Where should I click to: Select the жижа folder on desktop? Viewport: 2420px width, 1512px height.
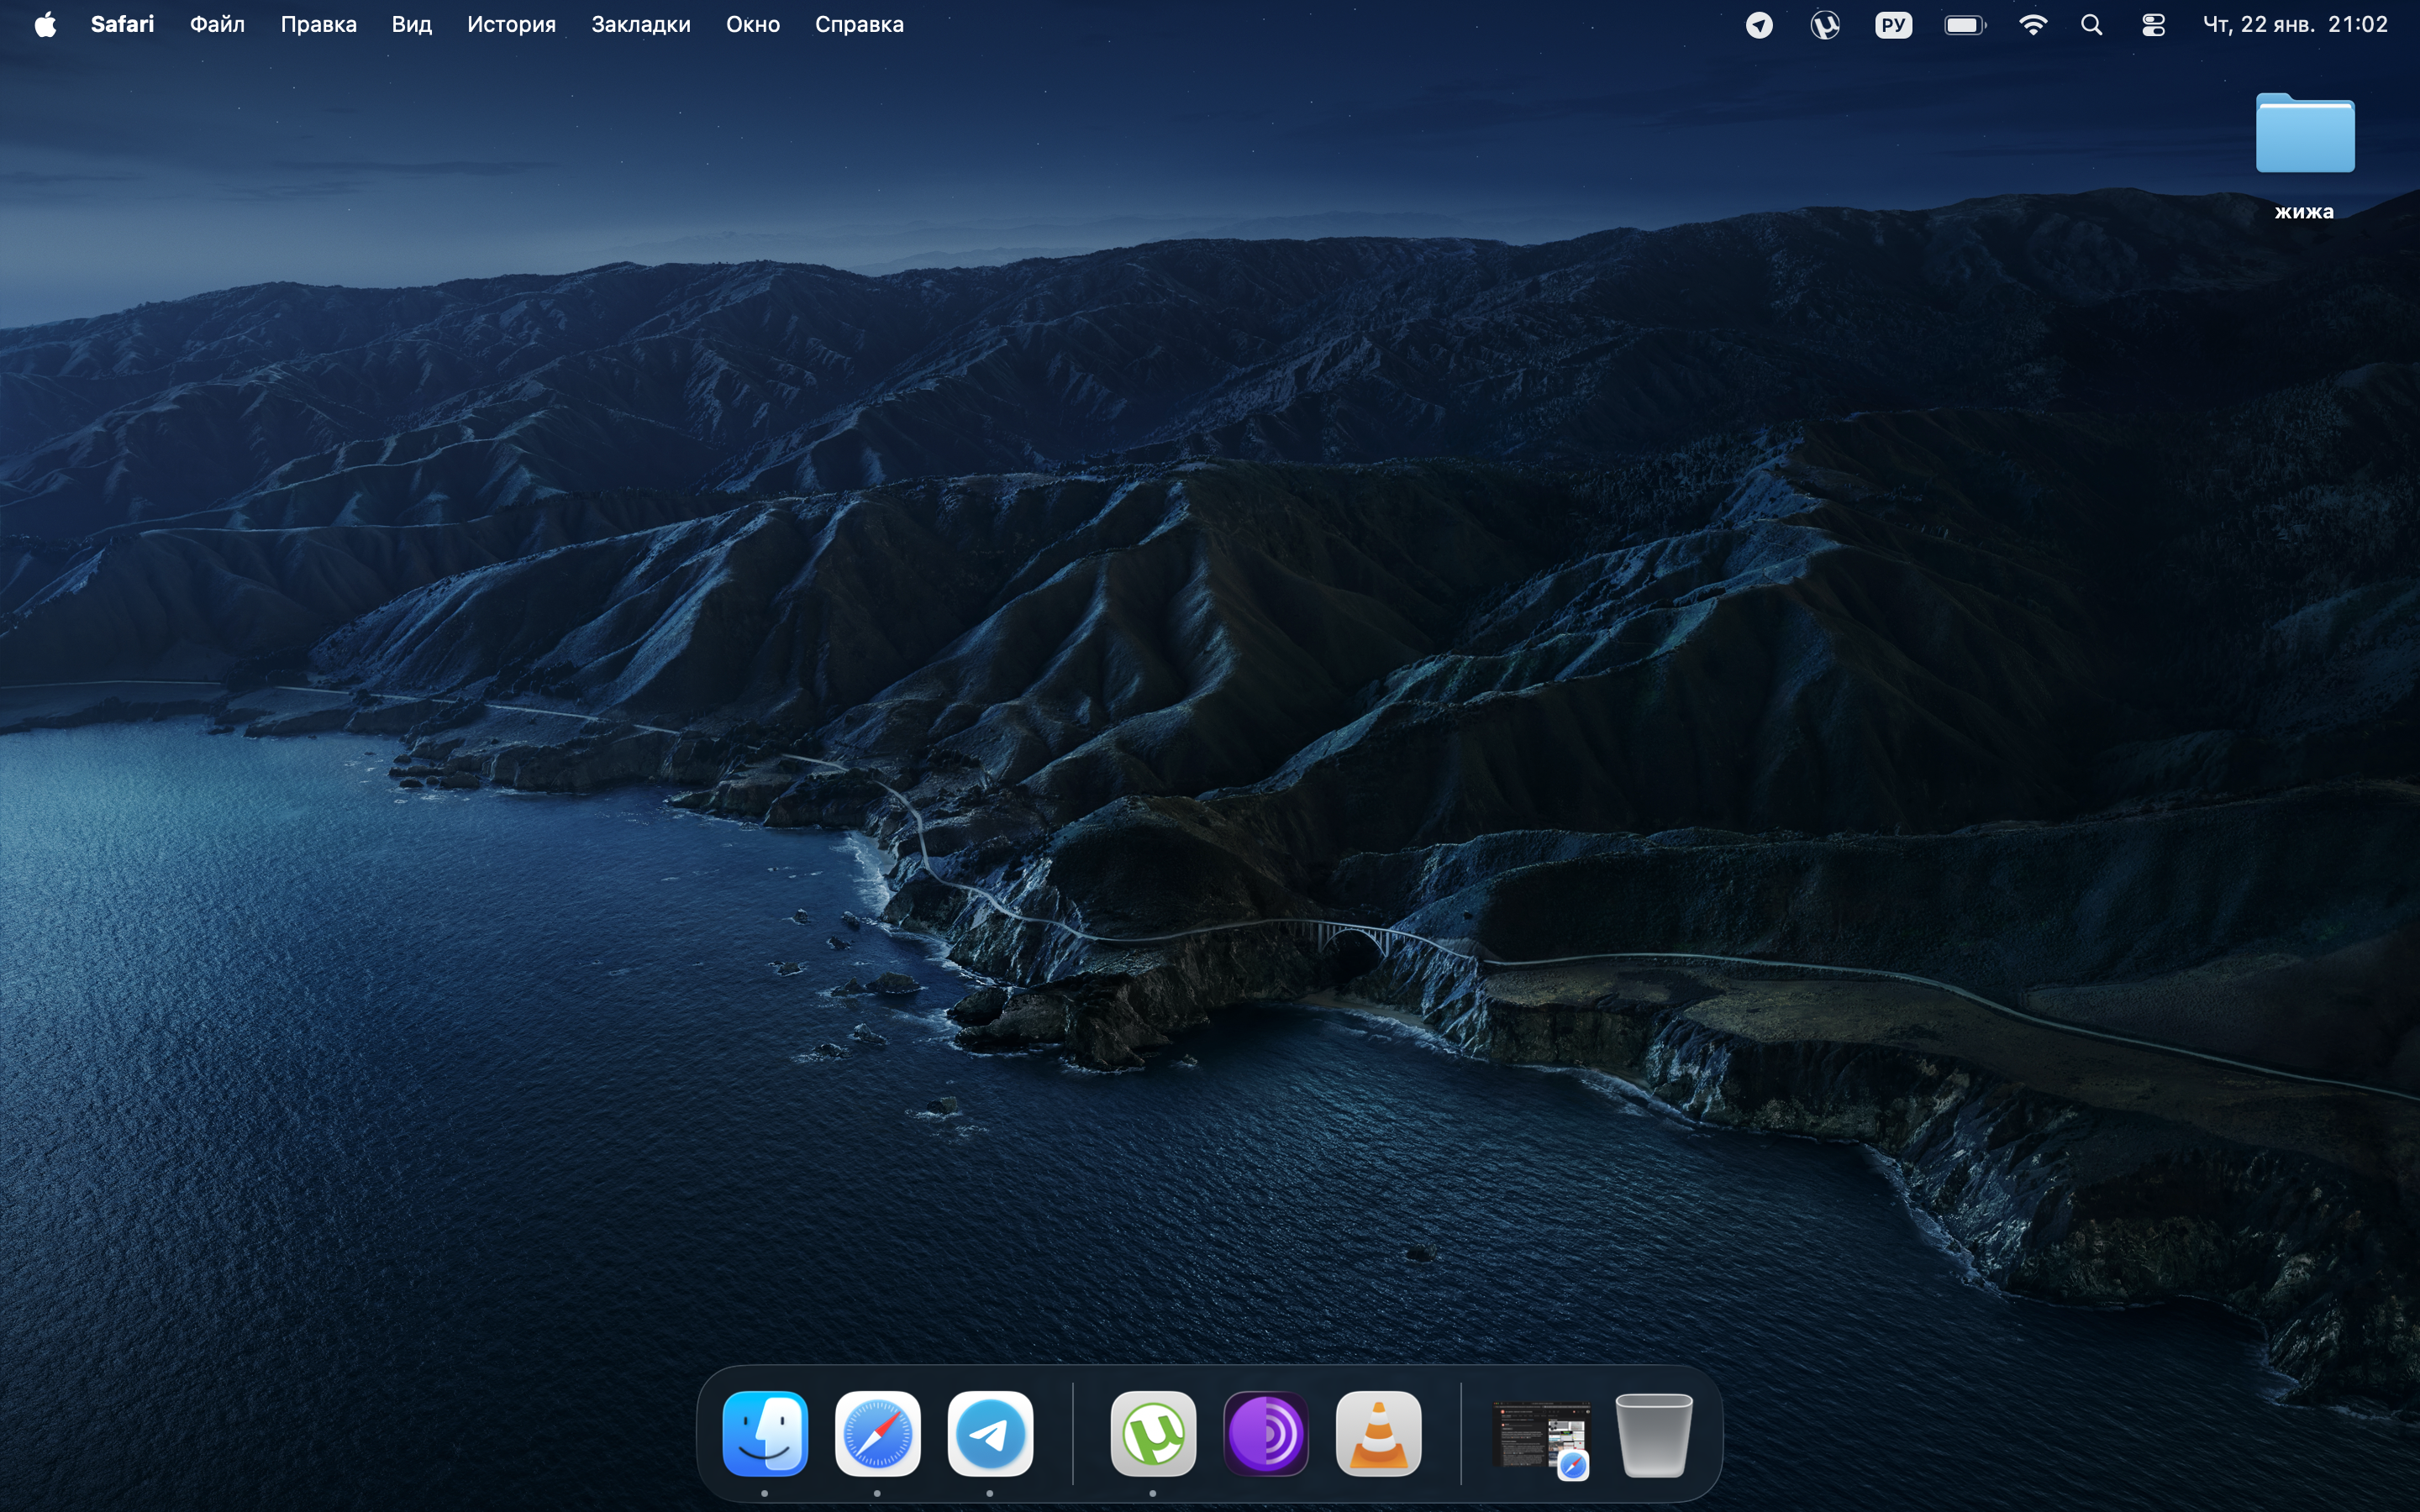pos(2304,135)
